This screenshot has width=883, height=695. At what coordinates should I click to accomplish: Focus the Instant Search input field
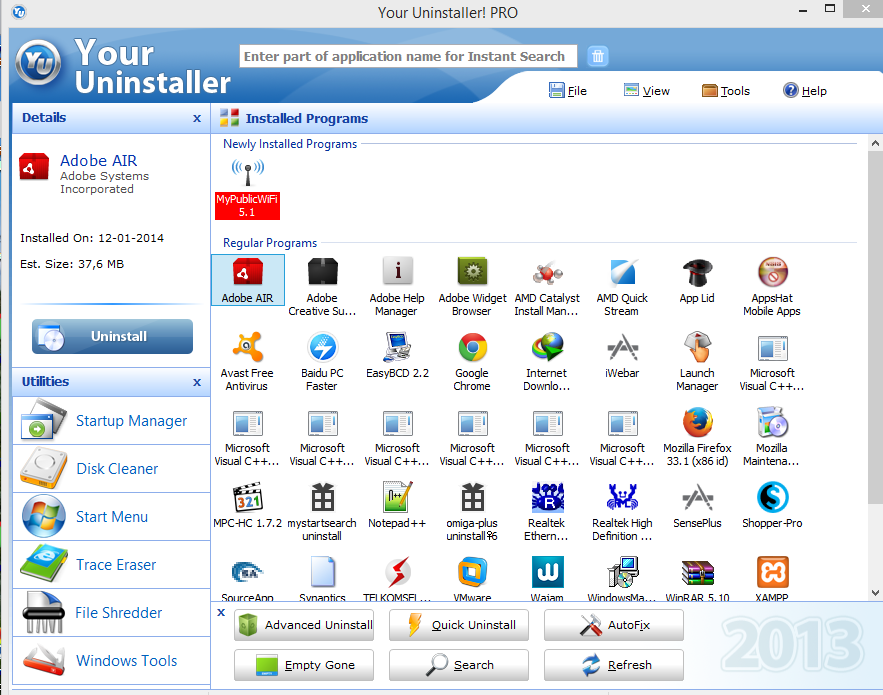point(408,56)
